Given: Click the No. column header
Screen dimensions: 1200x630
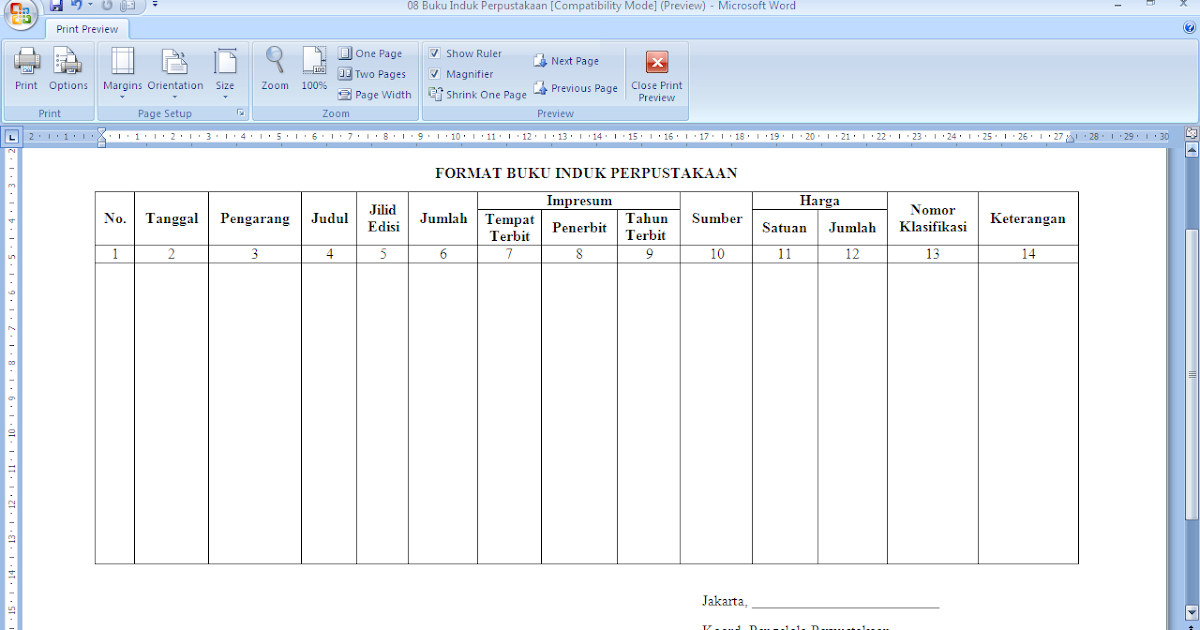Looking at the screenshot, I should 115,218.
